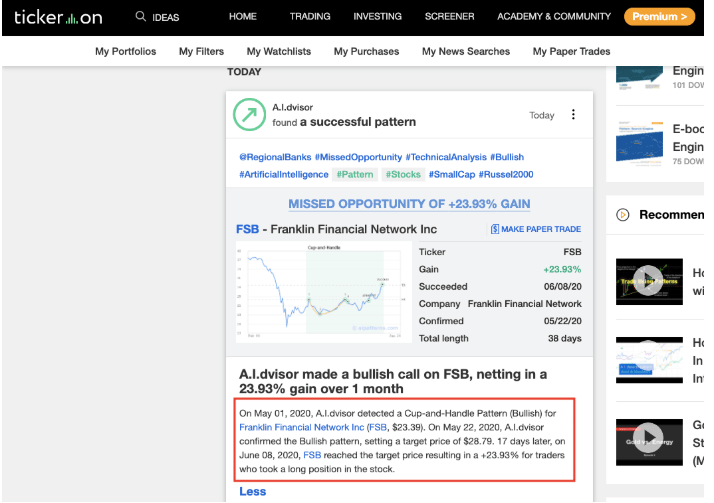Switch to the My Paper Trades tab
The image size is (714, 503).
click(x=571, y=51)
